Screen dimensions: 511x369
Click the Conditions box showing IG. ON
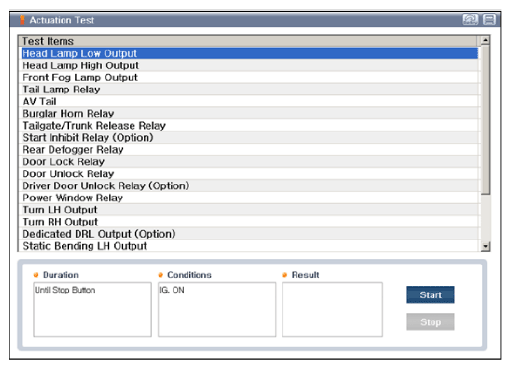pos(217,309)
